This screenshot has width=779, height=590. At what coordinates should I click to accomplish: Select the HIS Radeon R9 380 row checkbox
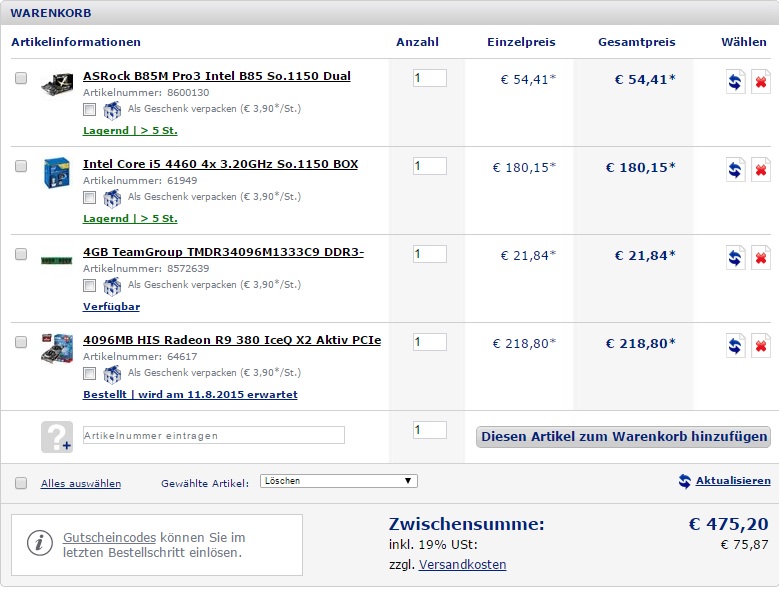tap(21, 342)
